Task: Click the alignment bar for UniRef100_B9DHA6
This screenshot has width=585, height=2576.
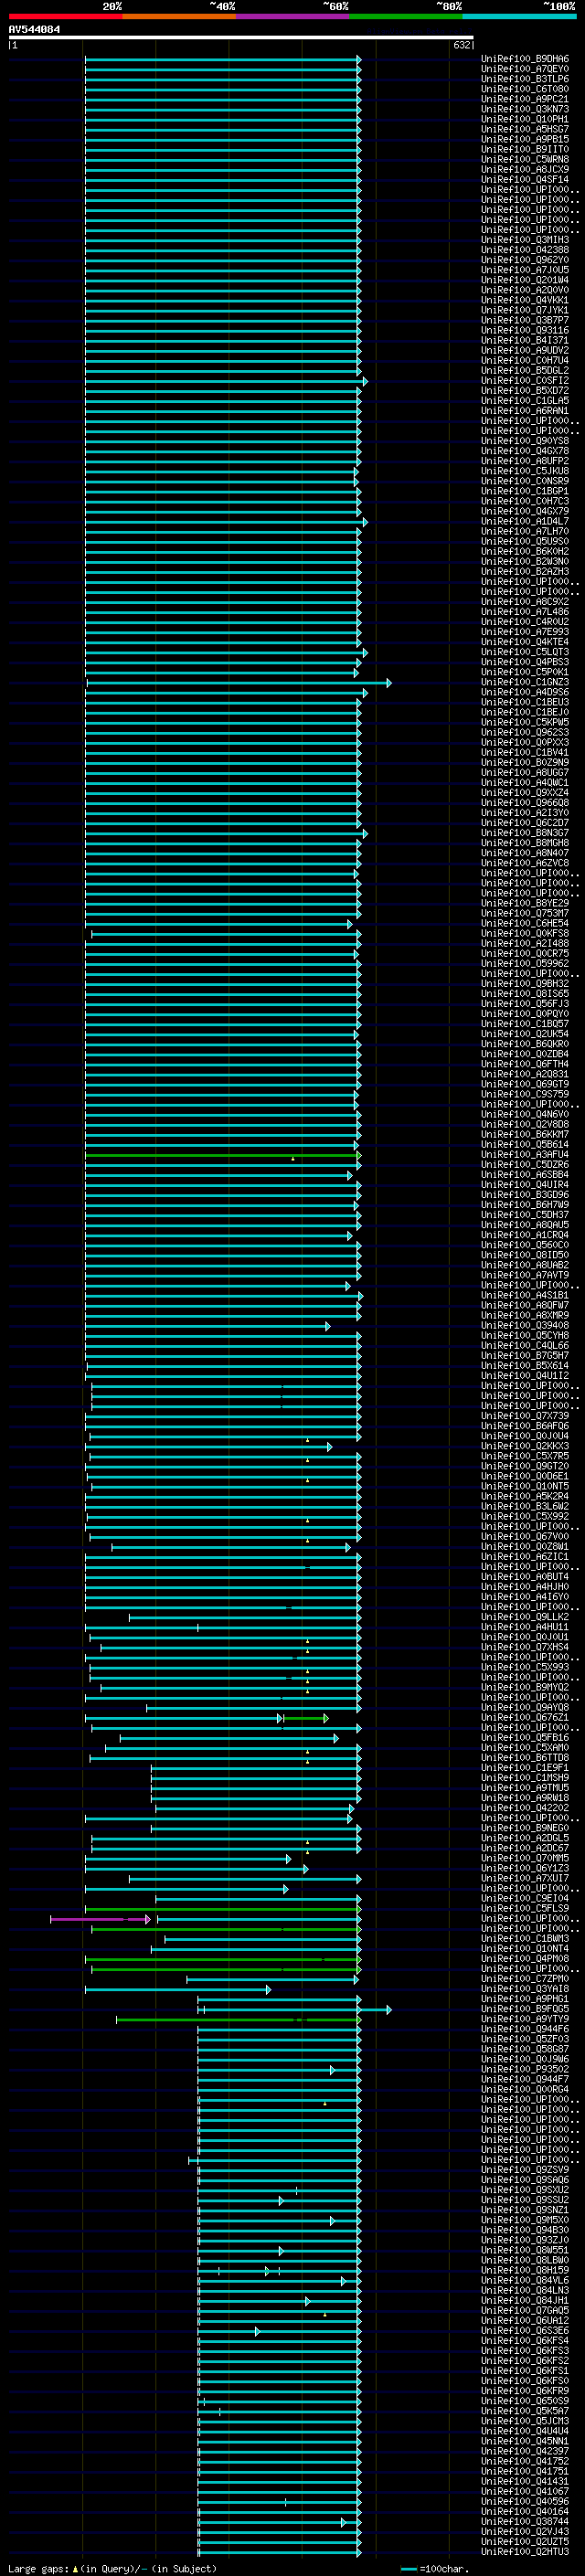Action: pos(223,60)
